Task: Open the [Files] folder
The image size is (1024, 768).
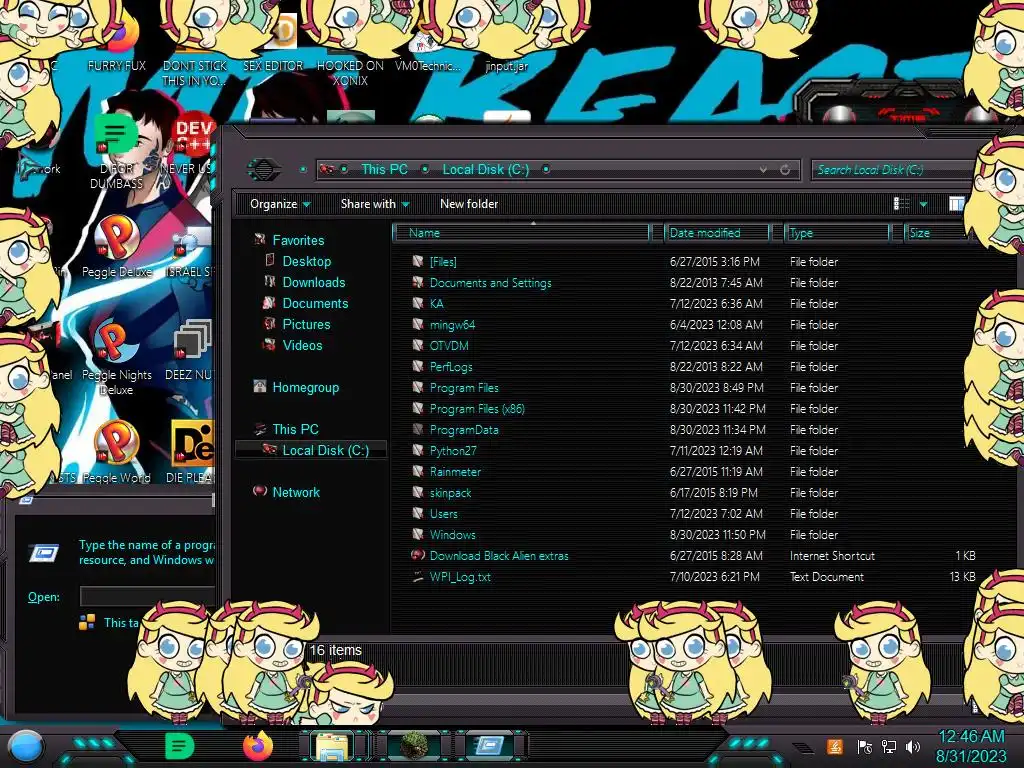Action: point(443,262)
